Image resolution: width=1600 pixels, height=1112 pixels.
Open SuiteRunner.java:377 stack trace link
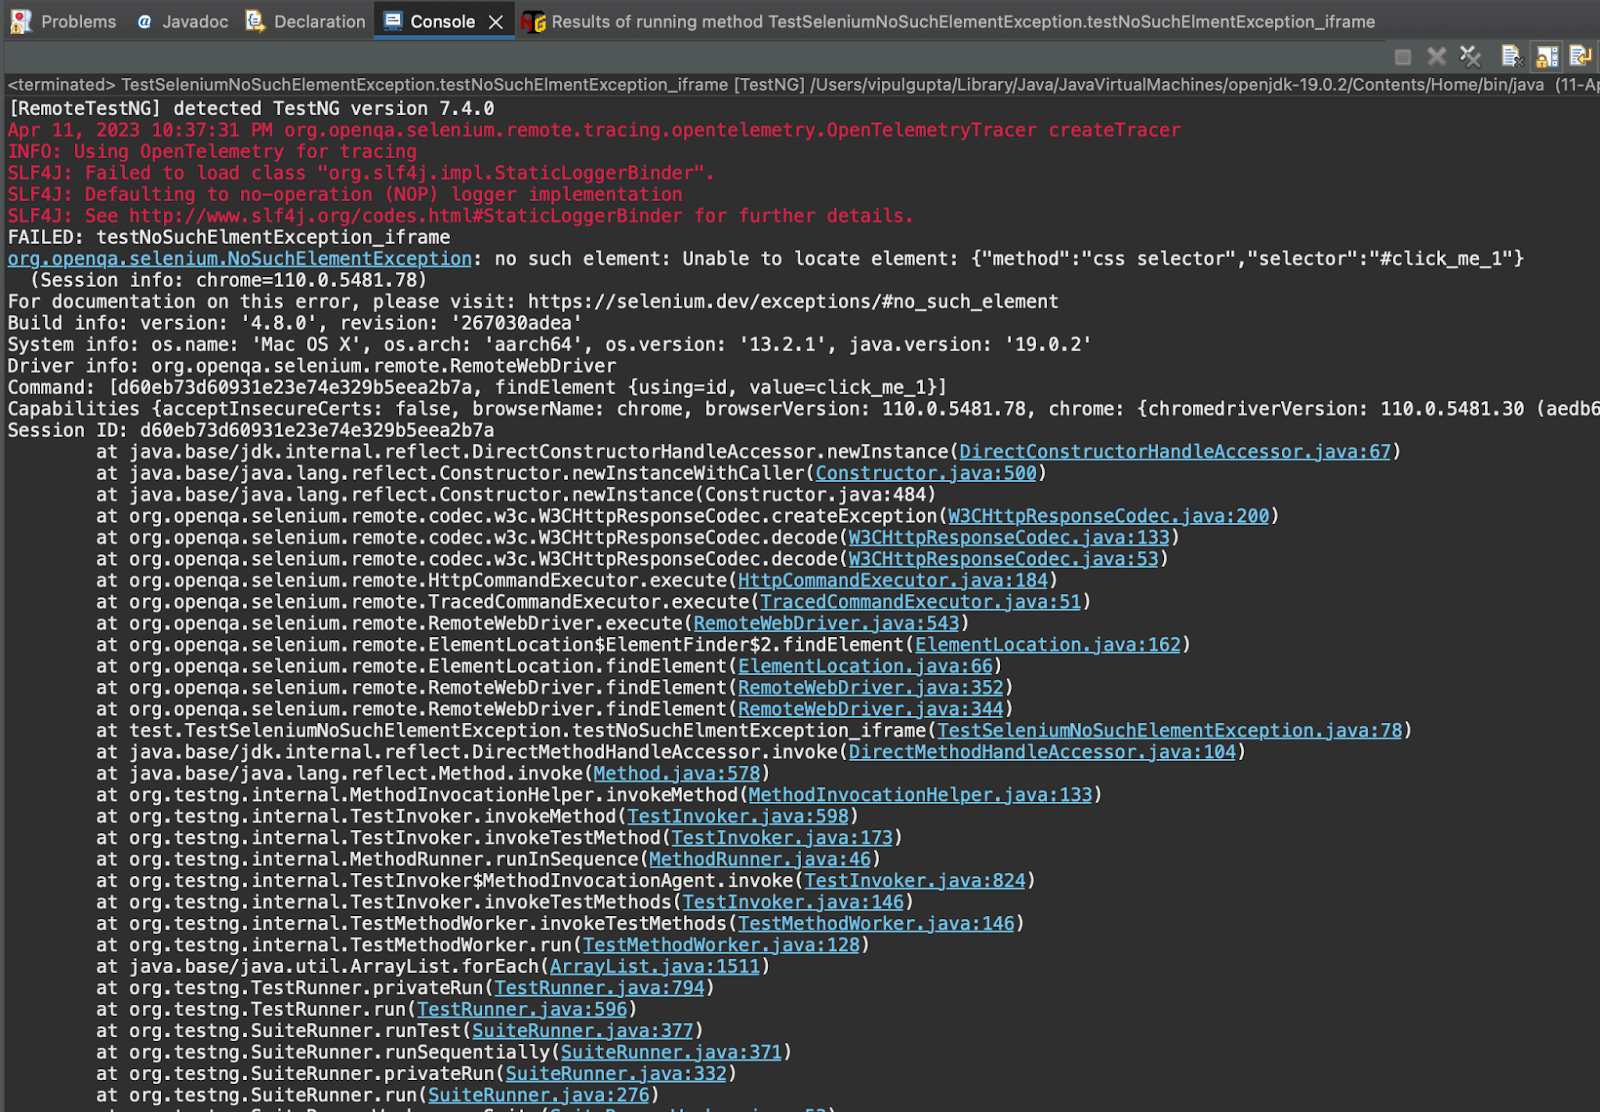pyautogui.click(x=582, y=1031)
